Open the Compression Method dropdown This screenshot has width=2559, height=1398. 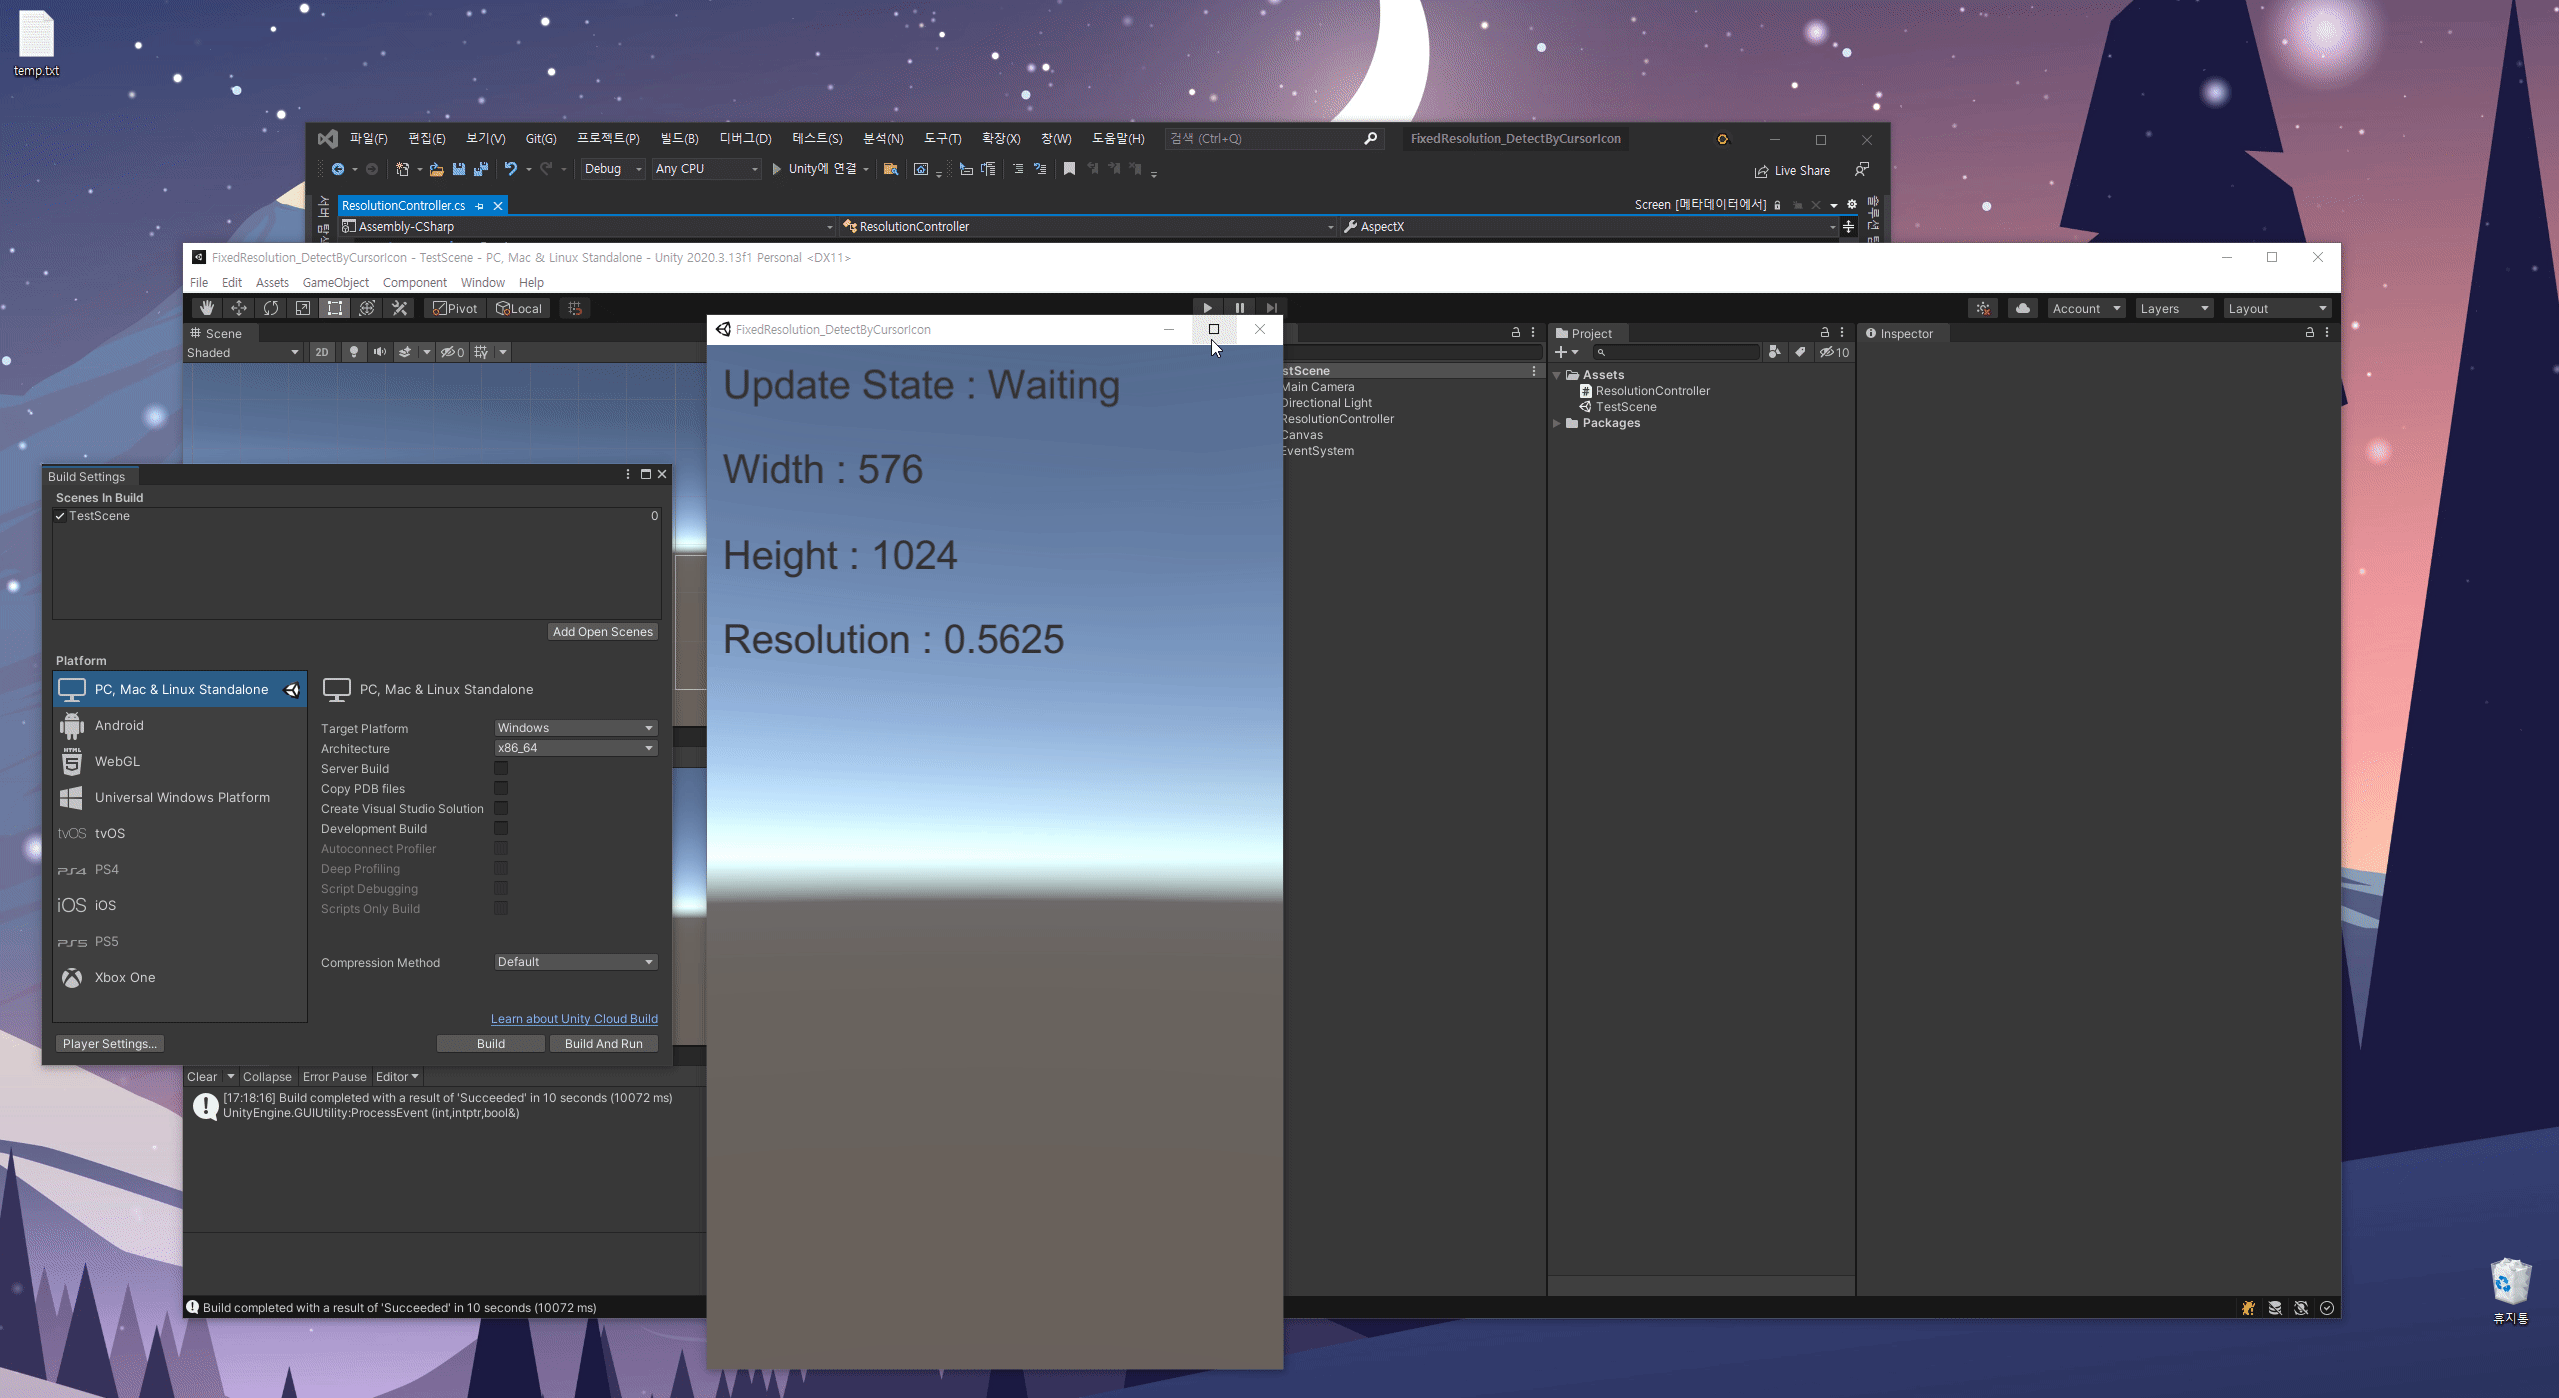point(575,962)
